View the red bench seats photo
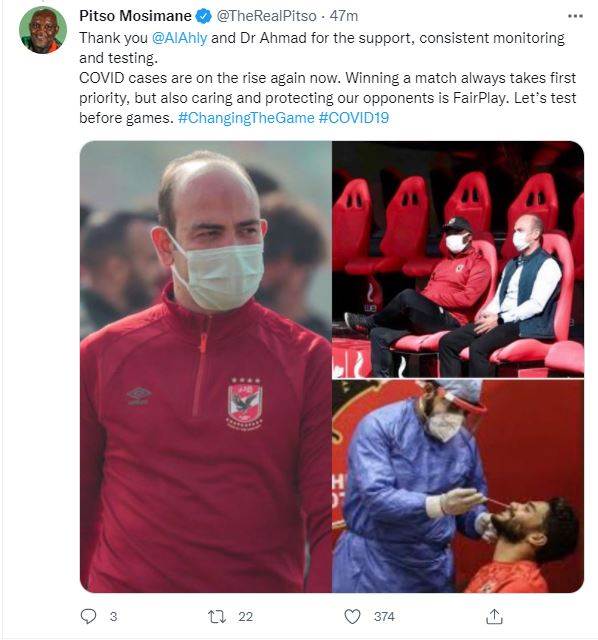 [458, 259]
